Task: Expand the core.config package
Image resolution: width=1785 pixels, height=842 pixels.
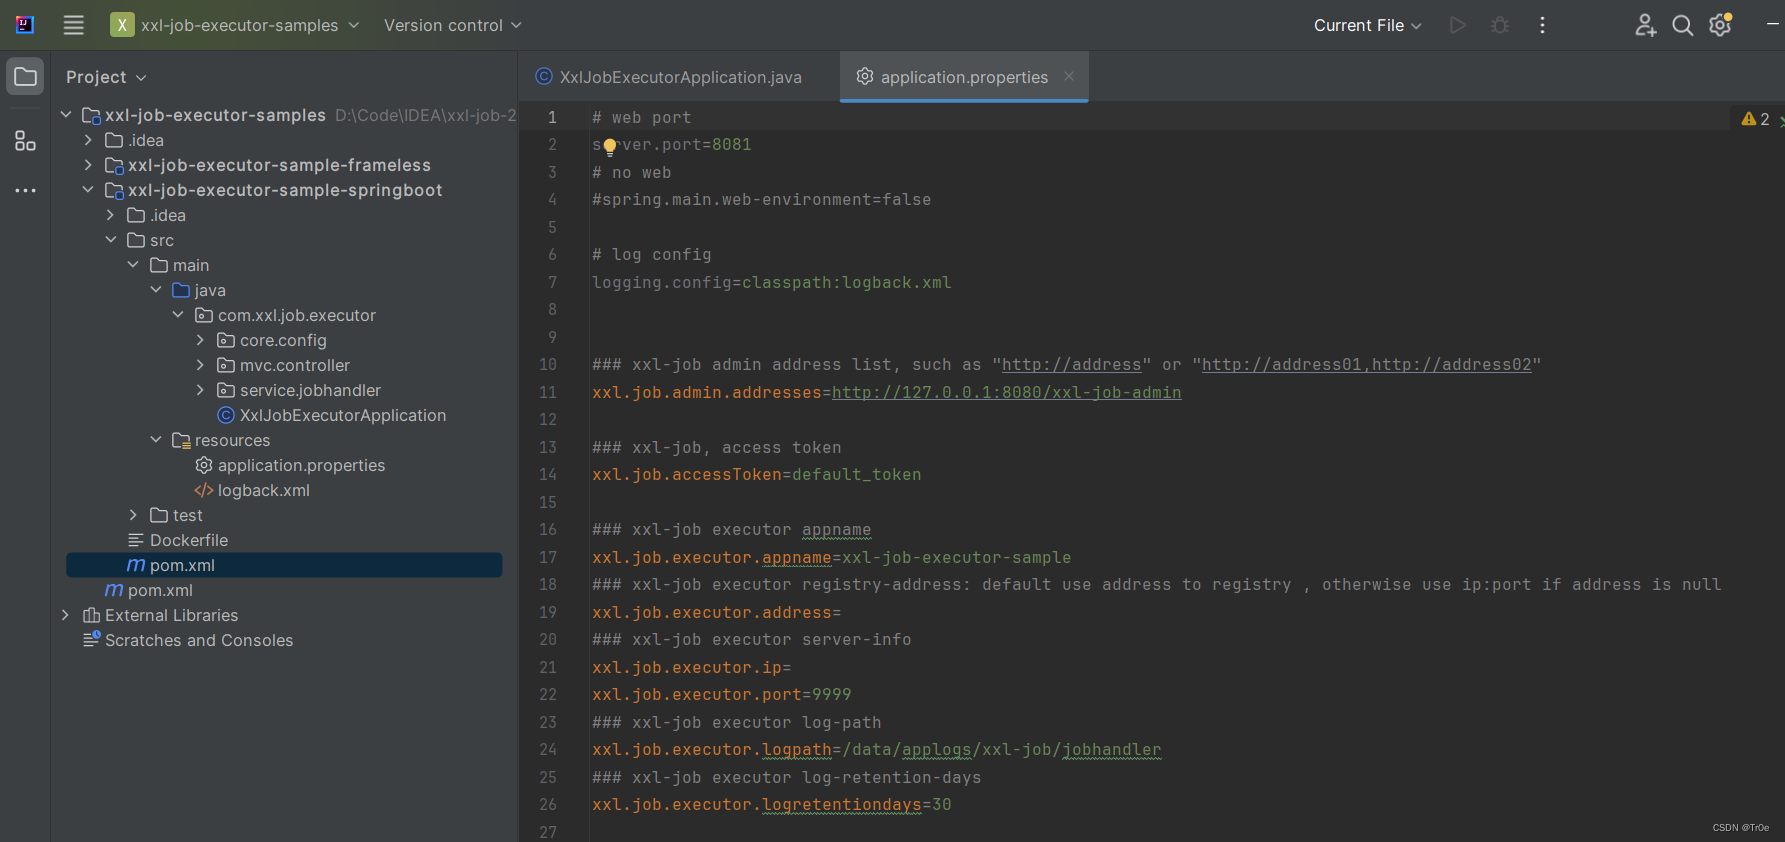Action: tap(200, 340)
